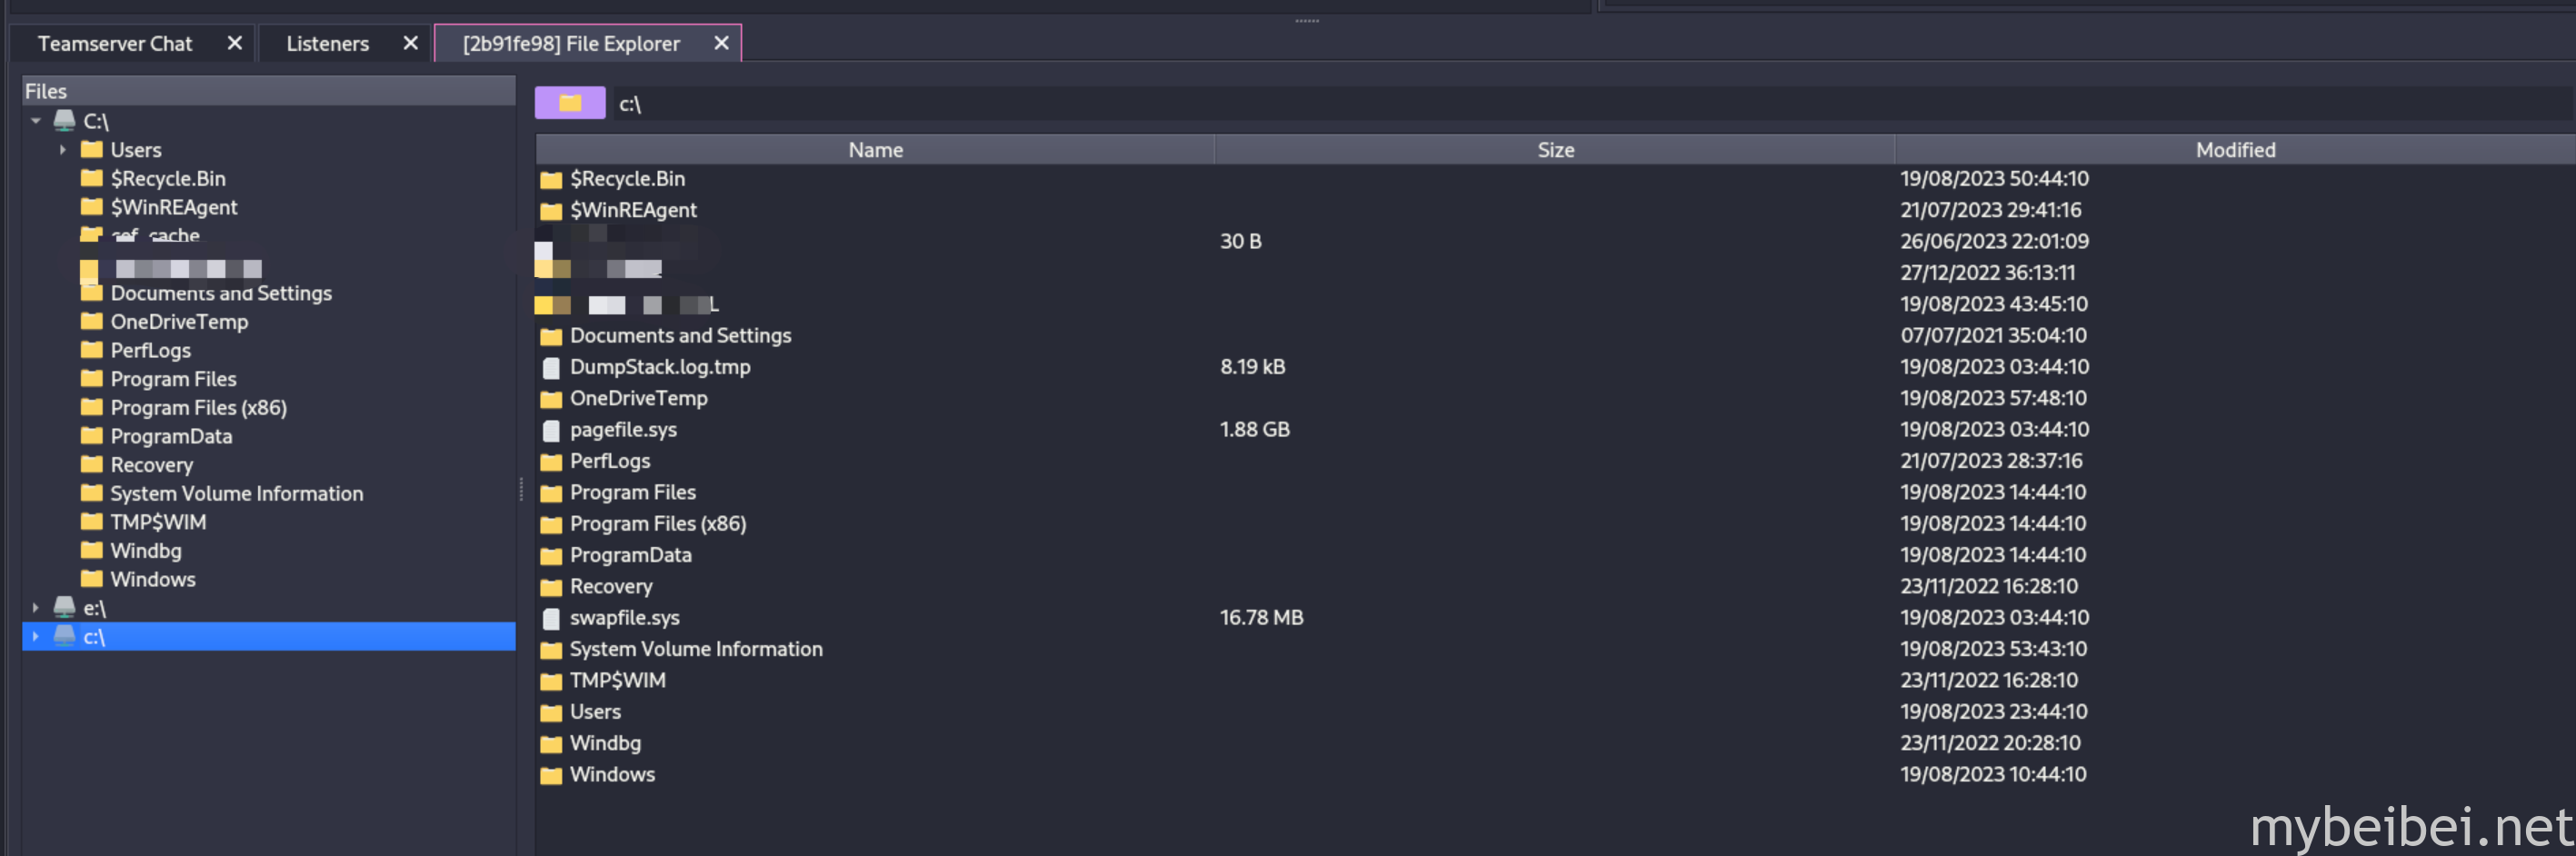Viewport: 2576px width, 856px height.
Task: Click the Windbg folder icon in tree
Action: click(92, 551)
